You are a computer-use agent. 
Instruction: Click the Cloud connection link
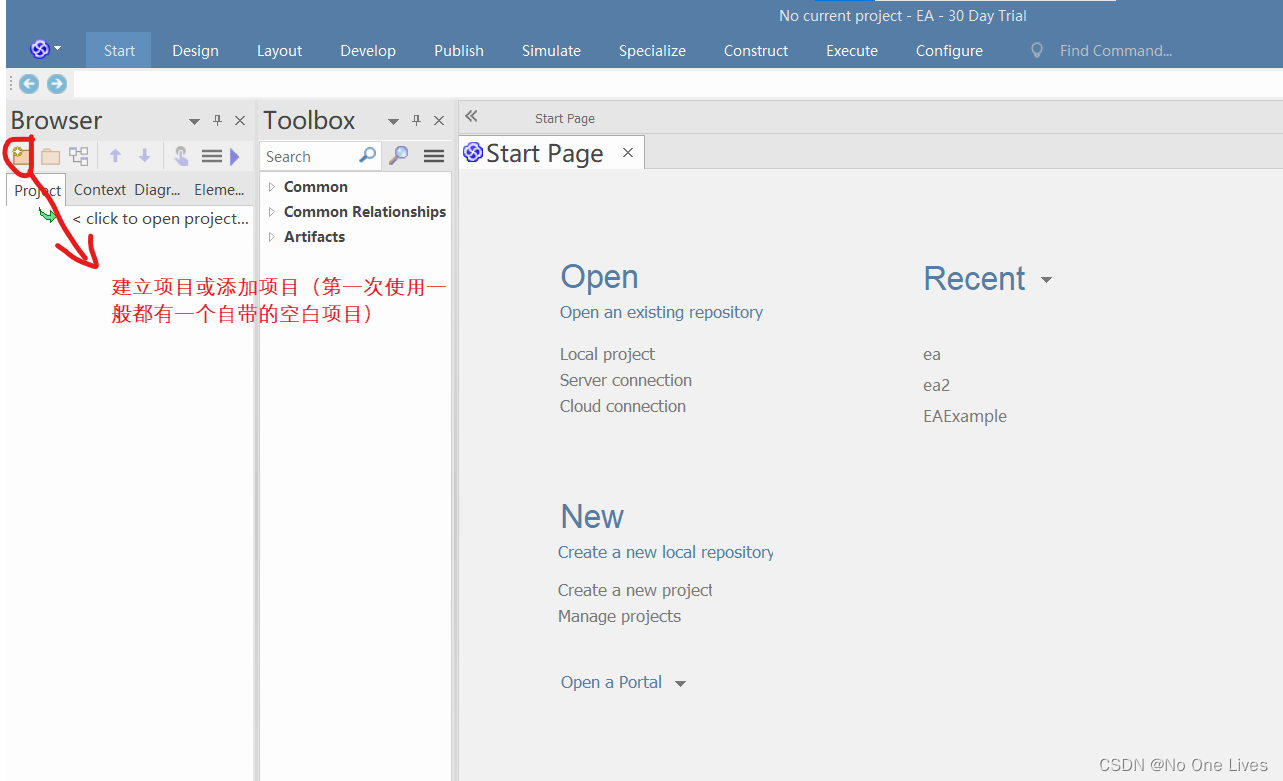tap(623, 406)
